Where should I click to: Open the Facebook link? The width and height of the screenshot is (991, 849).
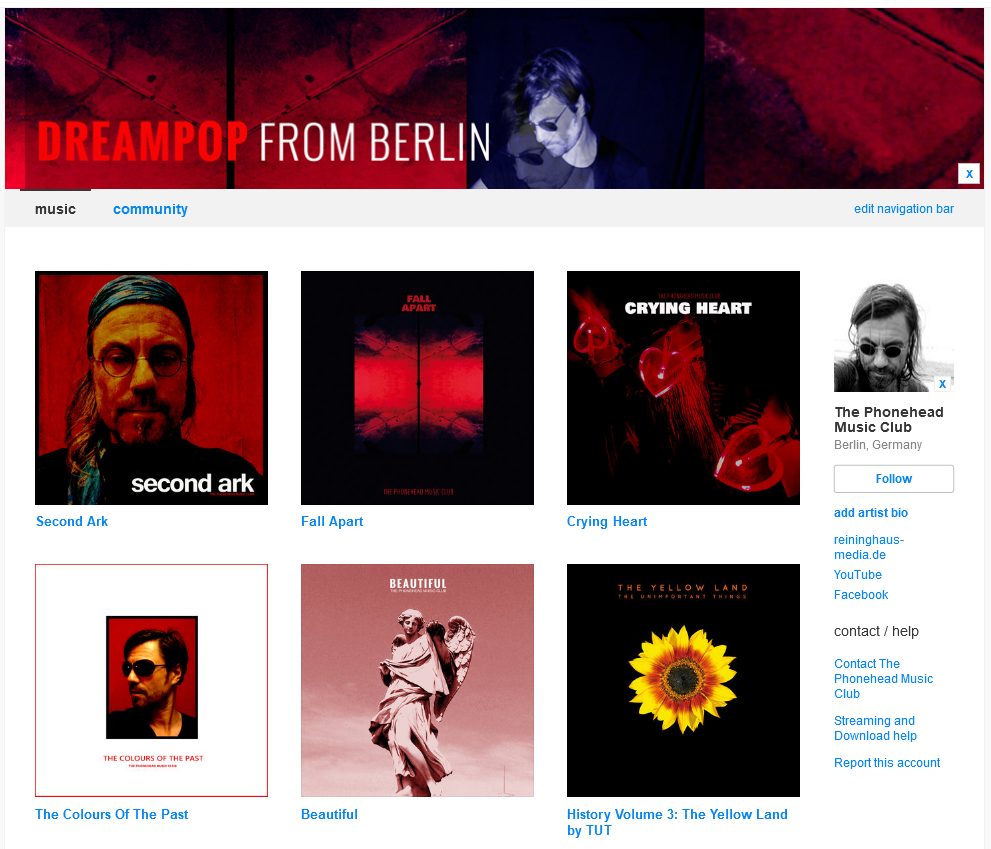coord(861,595)
